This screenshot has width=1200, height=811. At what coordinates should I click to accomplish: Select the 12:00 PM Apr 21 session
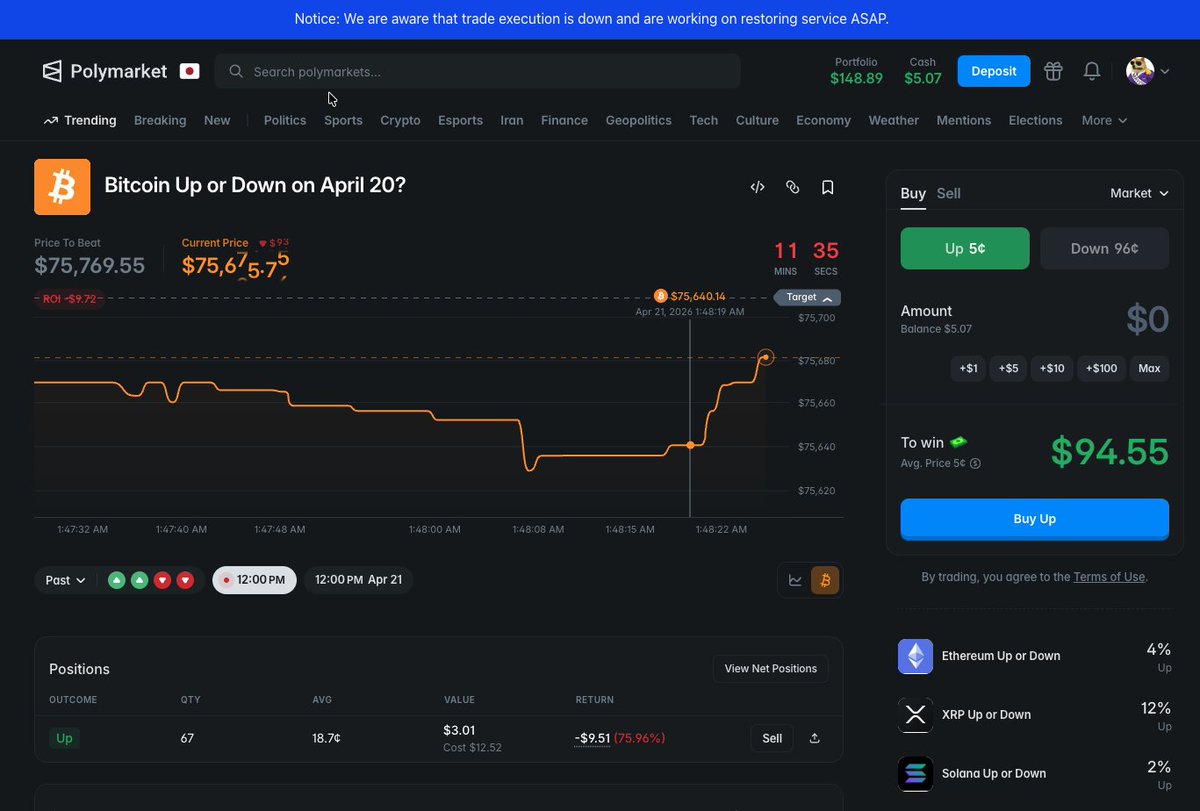tap(358, 580)
